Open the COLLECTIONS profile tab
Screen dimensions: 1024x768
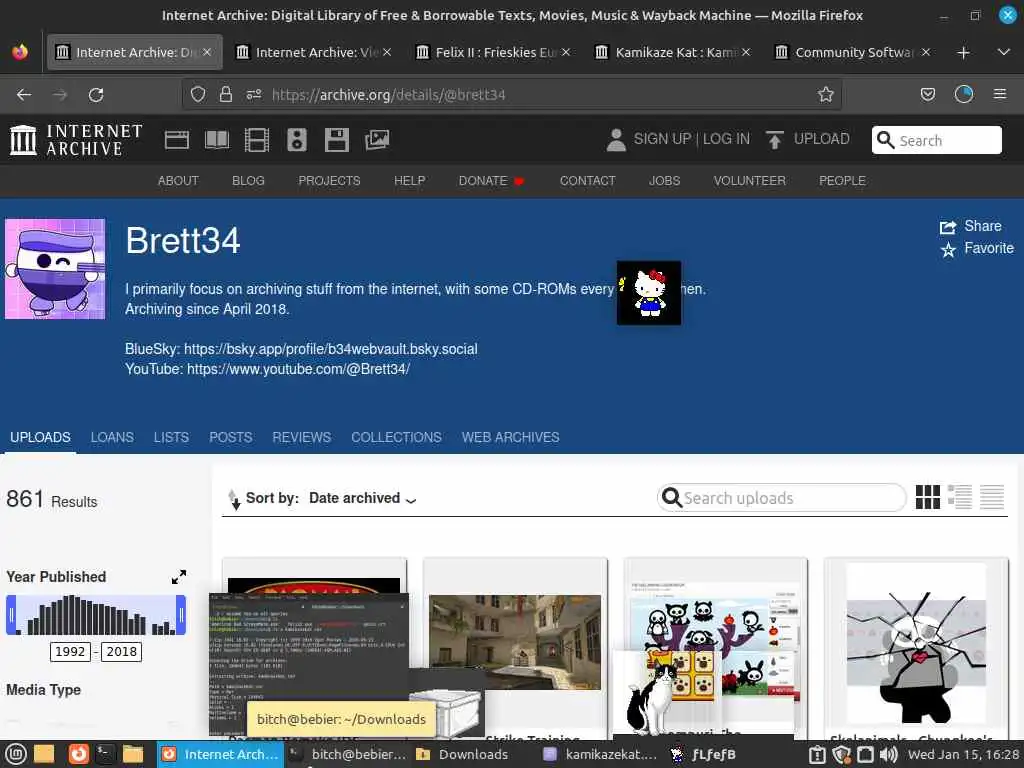point(396,438)
